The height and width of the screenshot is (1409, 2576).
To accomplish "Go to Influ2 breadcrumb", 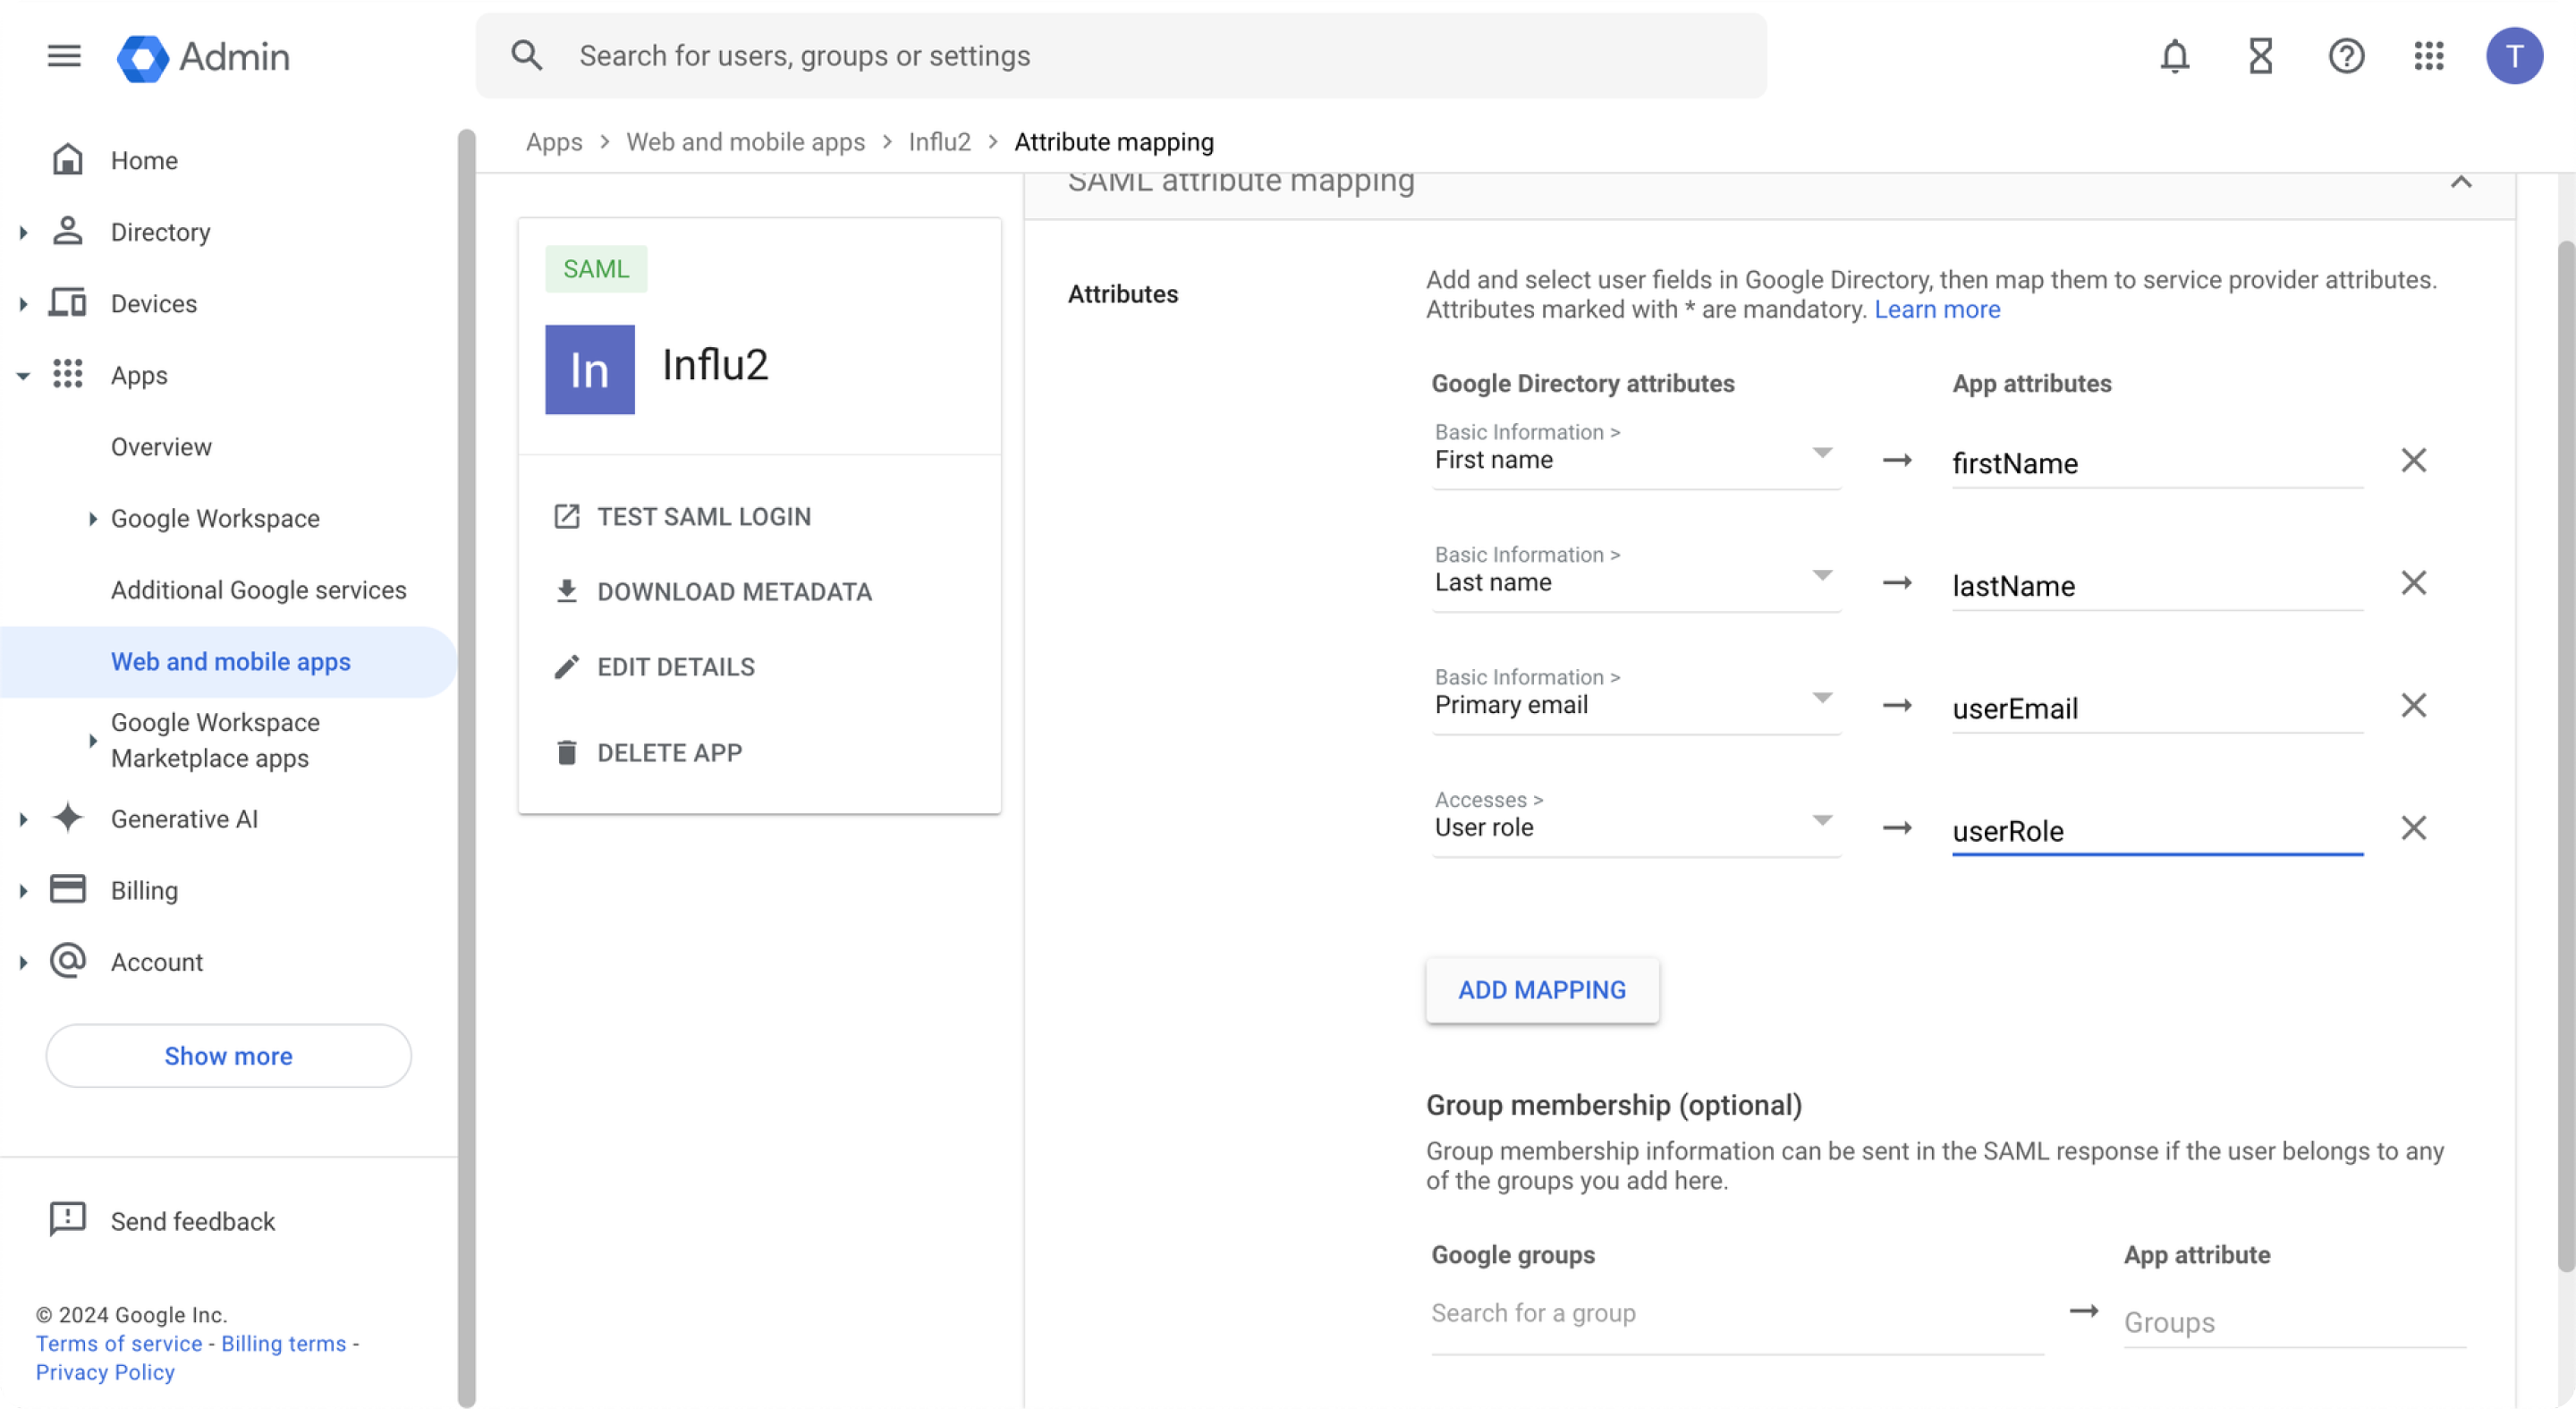I will [x=939, y=142].
